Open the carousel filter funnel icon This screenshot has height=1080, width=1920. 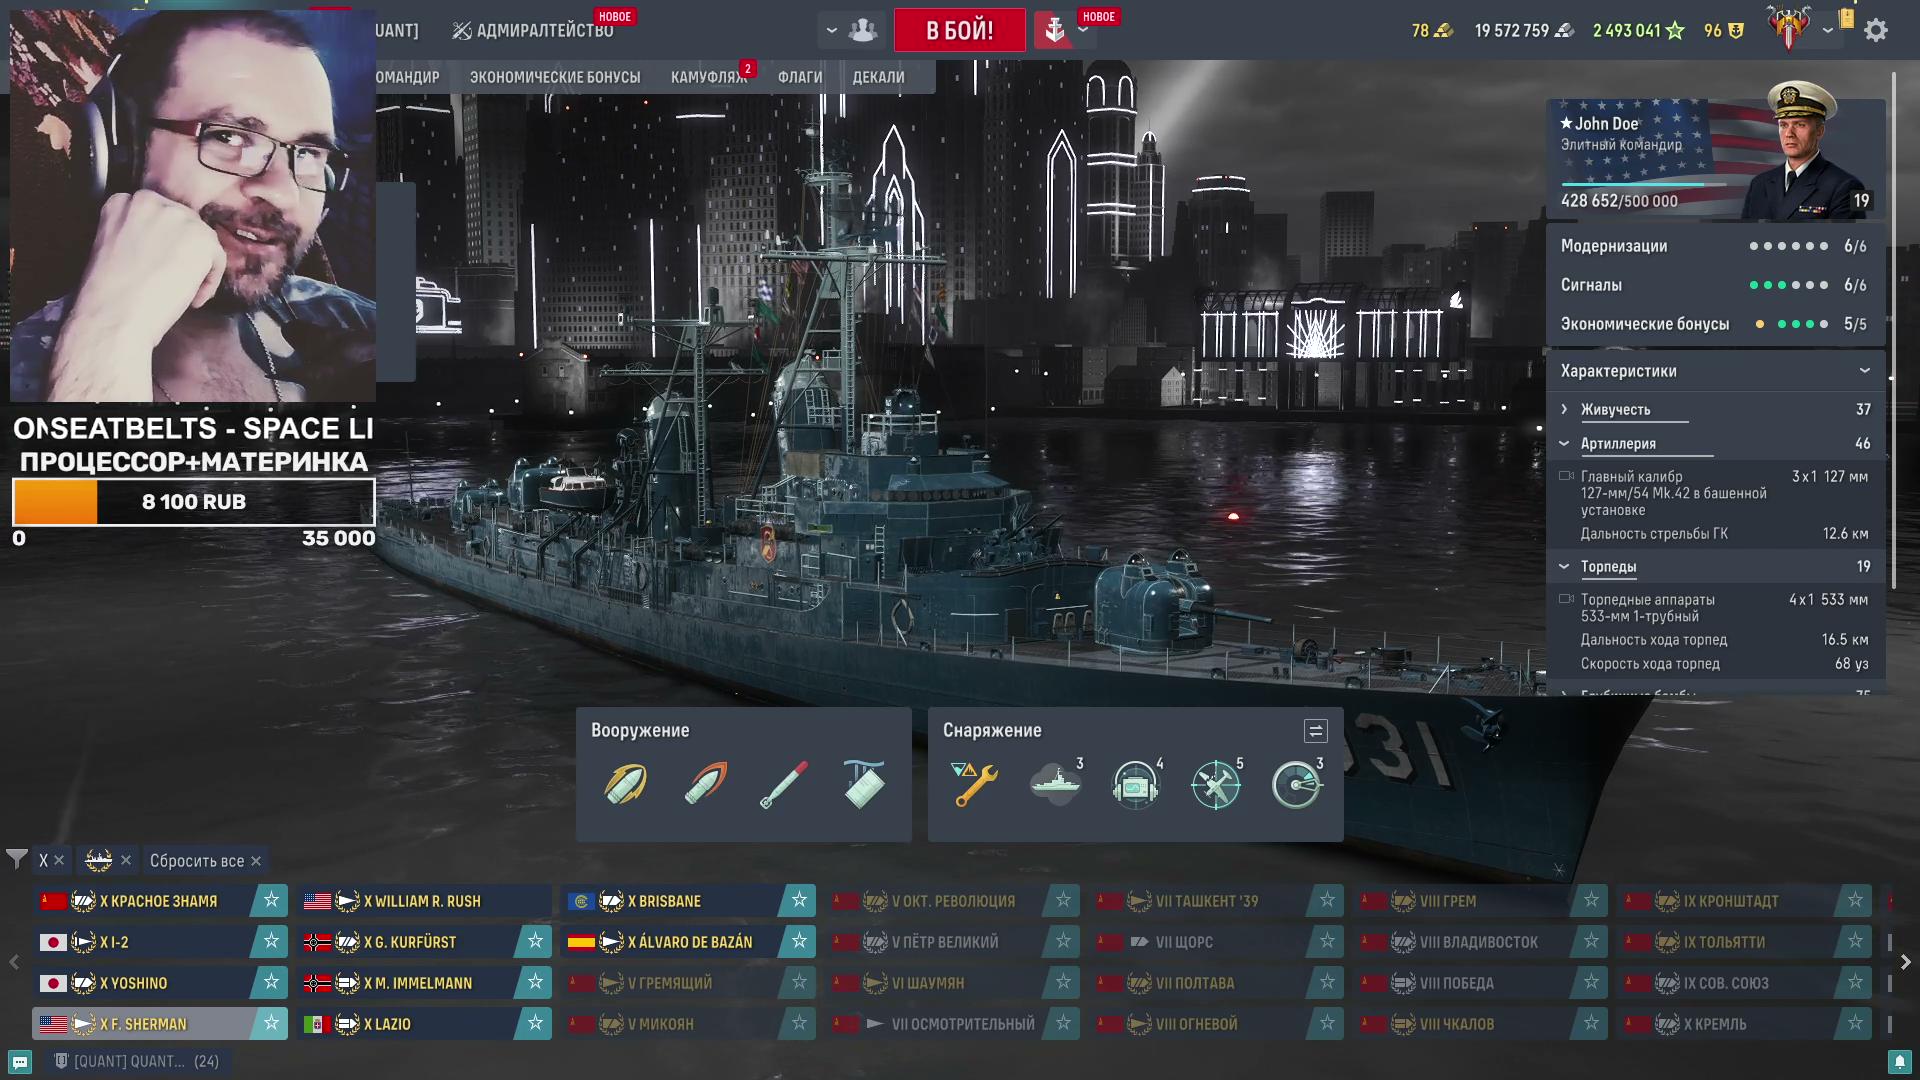(16, 859)
